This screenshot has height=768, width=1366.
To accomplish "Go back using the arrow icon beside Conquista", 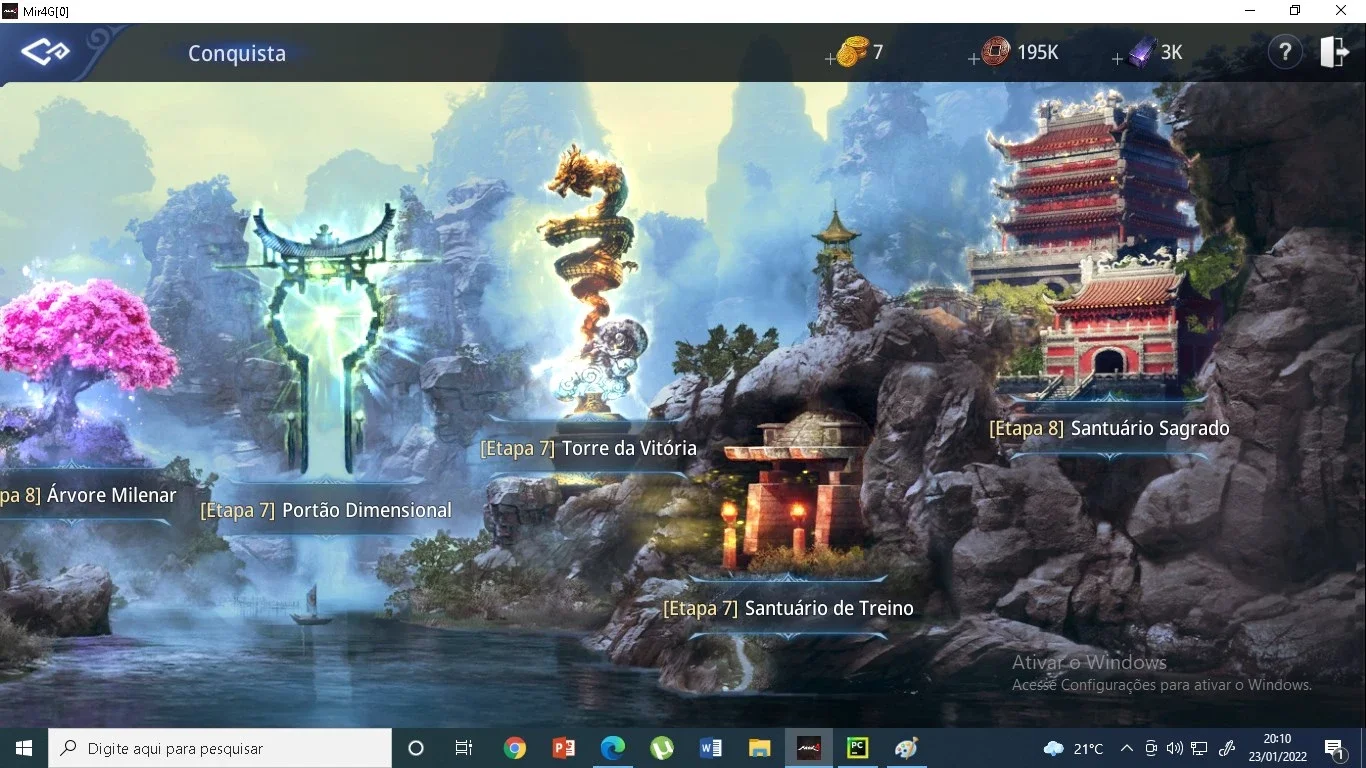I will (x=46, y=52).
